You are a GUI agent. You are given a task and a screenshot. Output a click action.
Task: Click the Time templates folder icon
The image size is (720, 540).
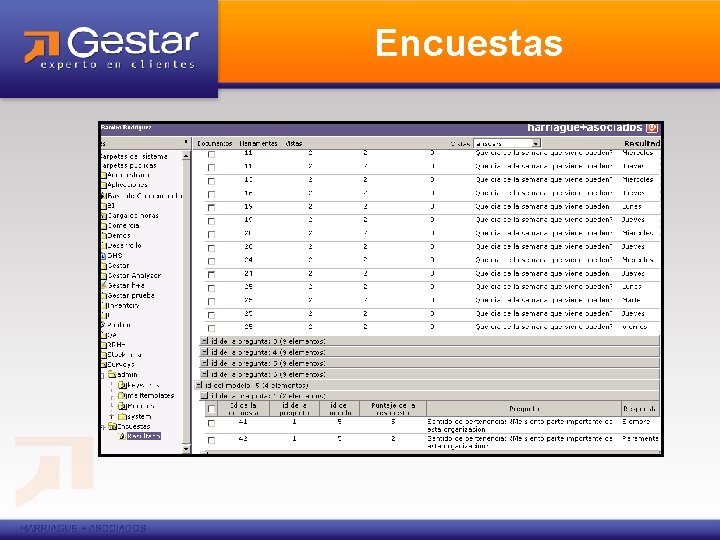click(122, 395)
